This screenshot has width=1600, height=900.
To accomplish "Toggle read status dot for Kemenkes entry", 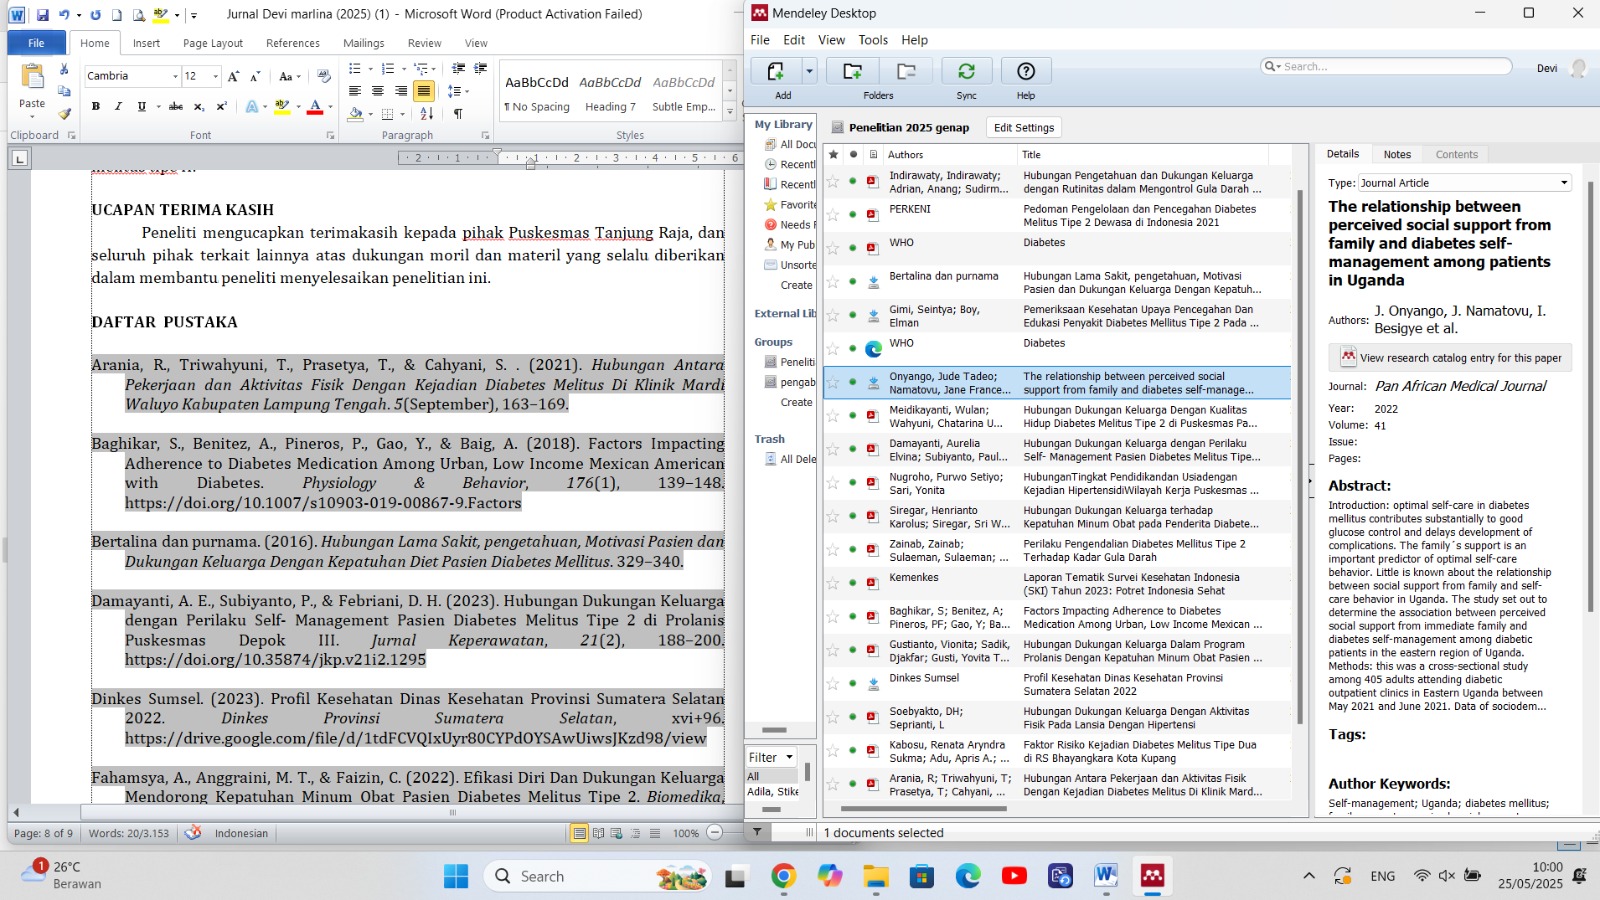I will tap(853, 583).
